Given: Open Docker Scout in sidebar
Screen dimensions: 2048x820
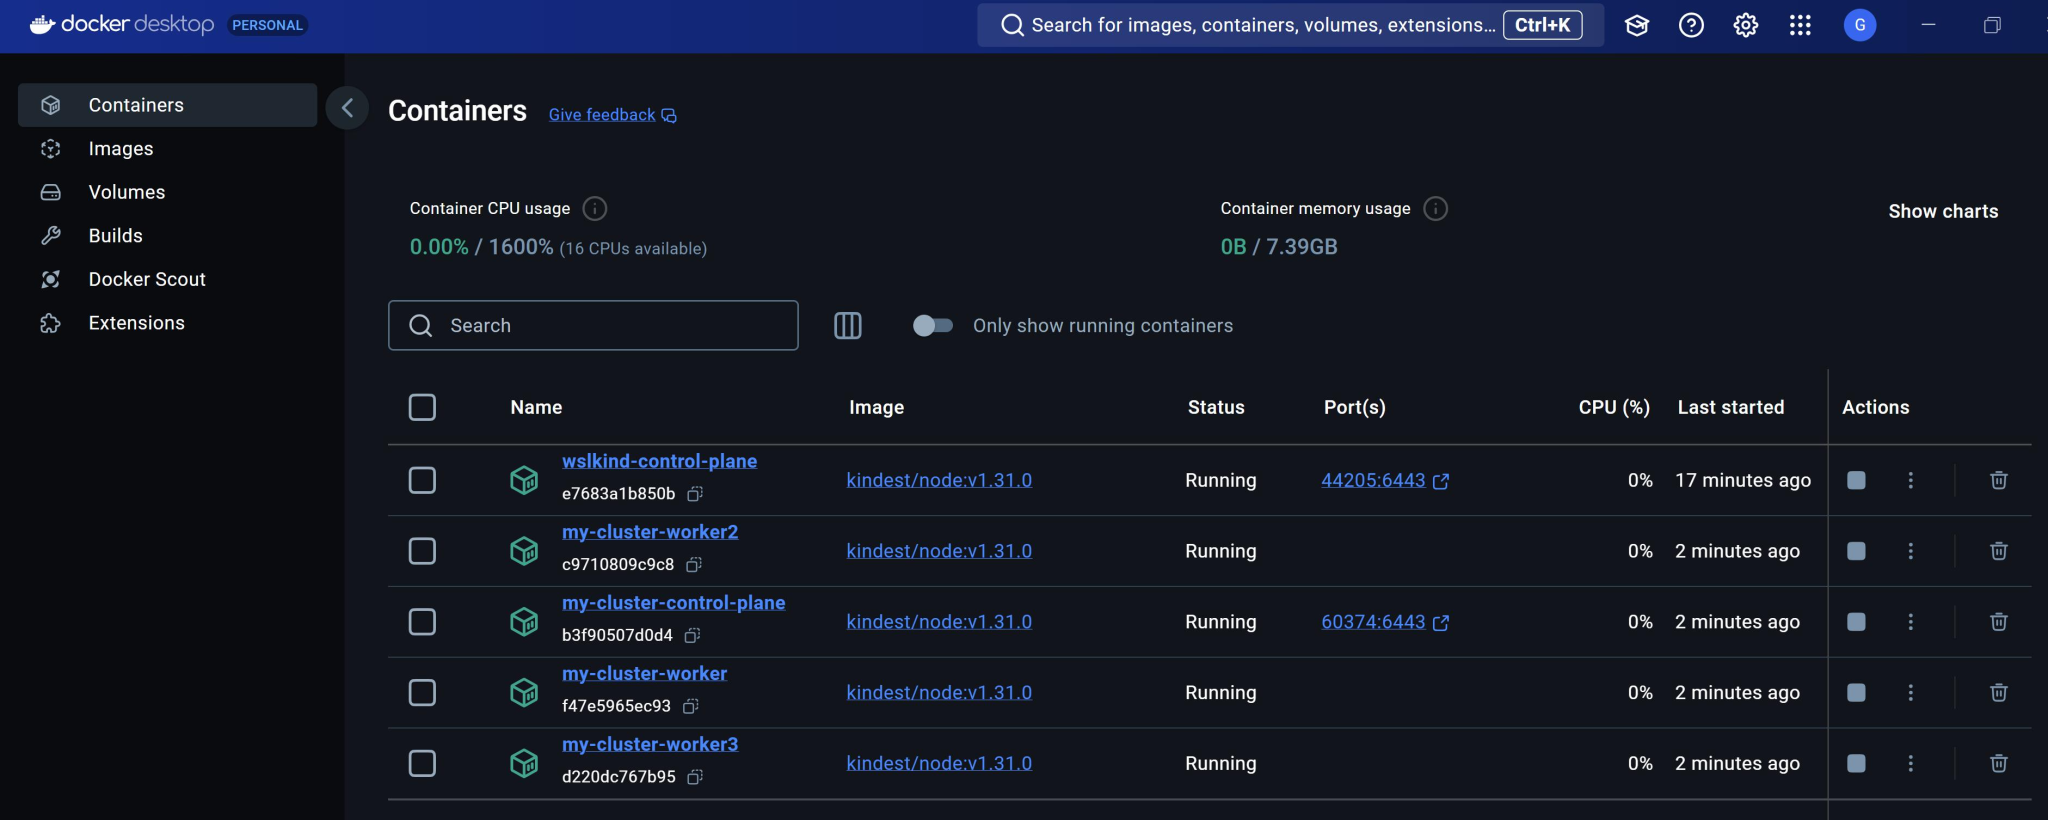Looking at the screenshot, I should [x=147, y=280].
